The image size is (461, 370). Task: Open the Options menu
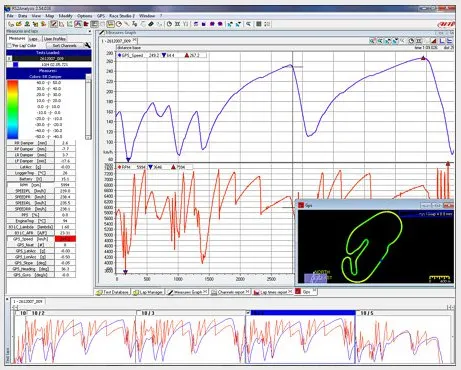(85, 16)
